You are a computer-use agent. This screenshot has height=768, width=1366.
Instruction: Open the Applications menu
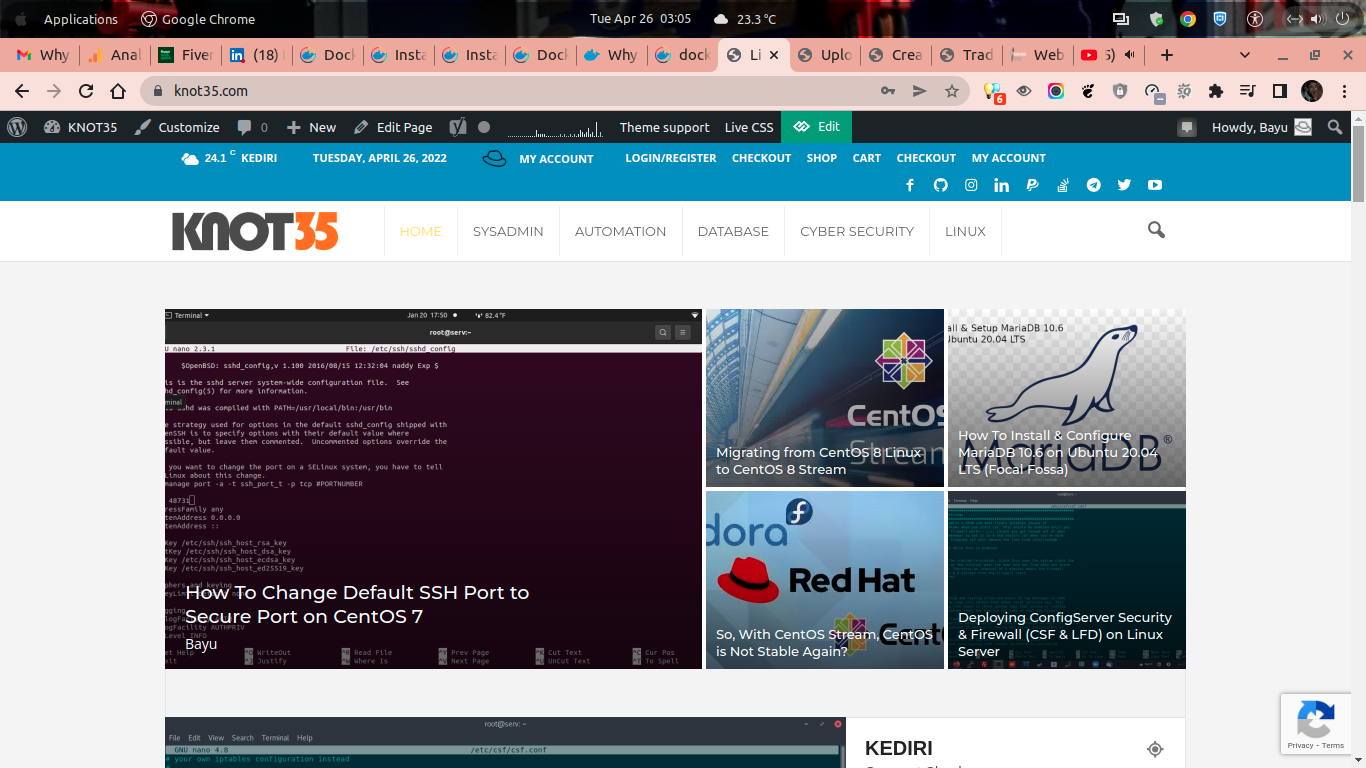point(81,19)
